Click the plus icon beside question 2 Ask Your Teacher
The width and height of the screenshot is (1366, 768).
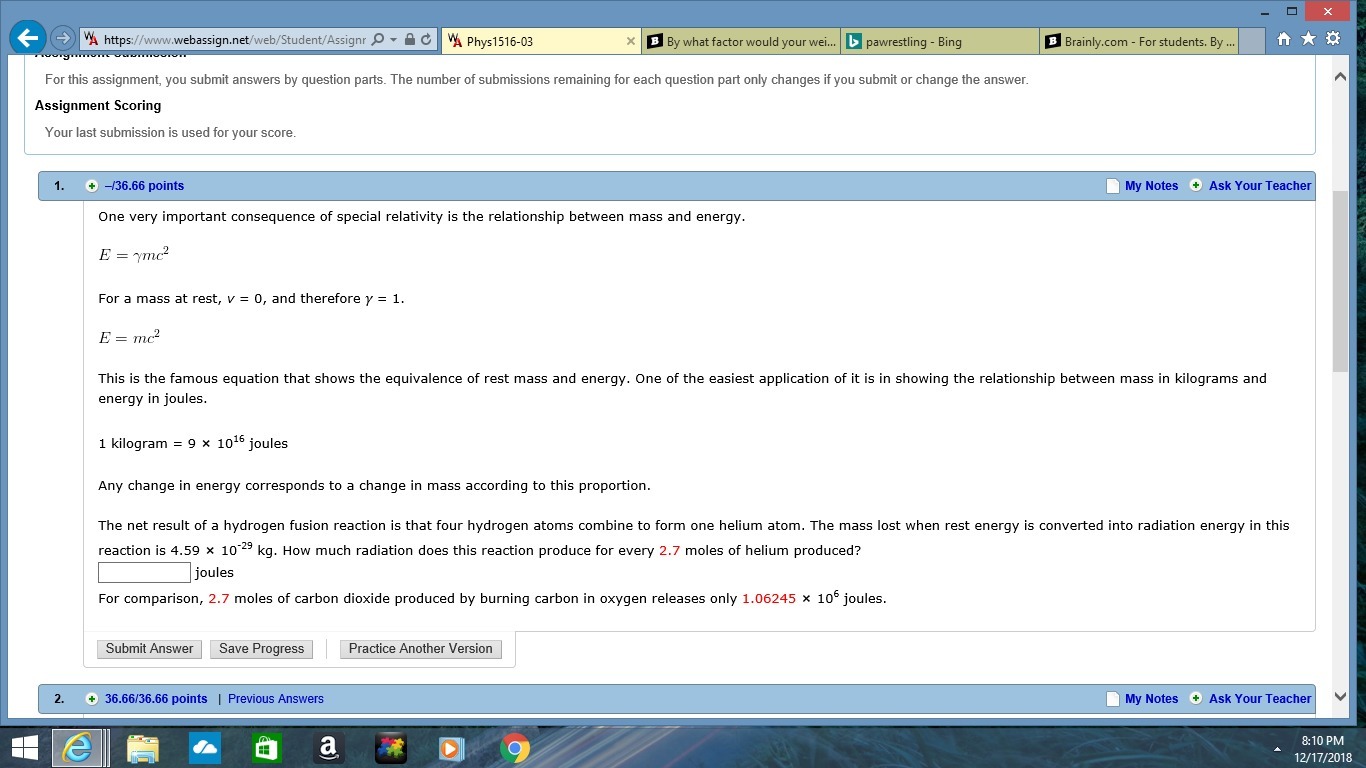(x=1195, y=699)
